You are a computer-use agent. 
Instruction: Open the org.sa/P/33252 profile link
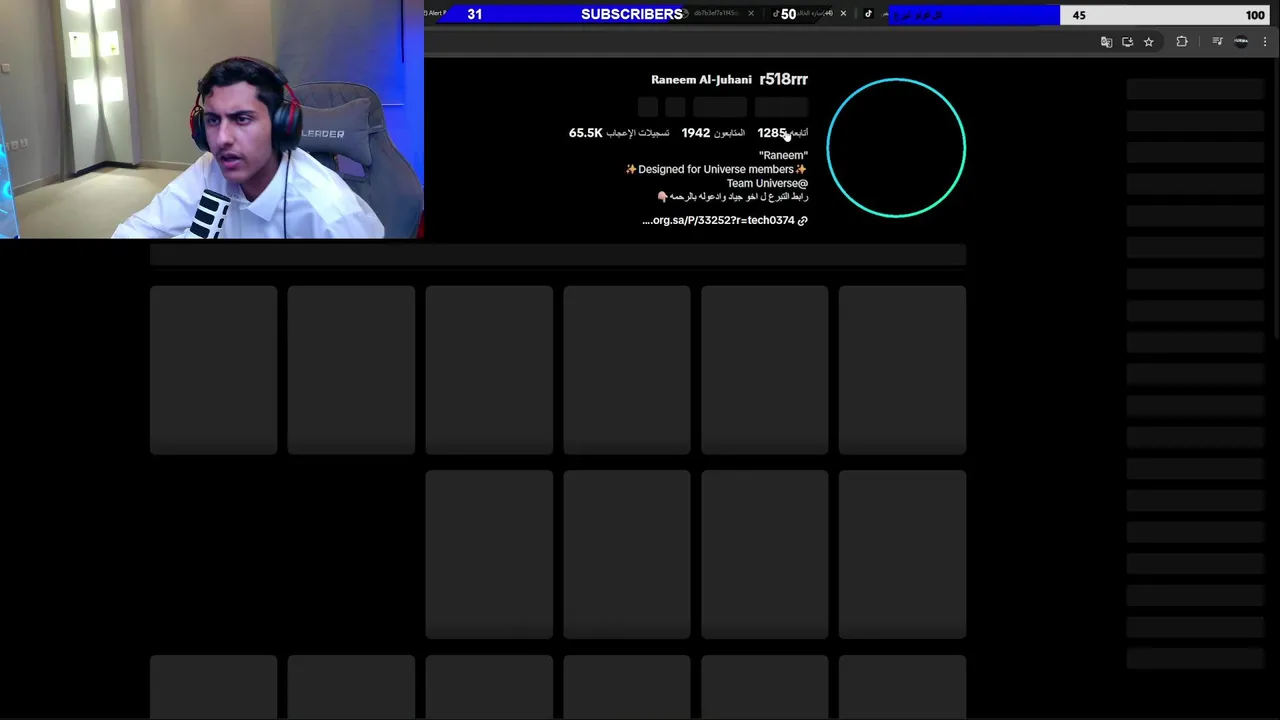(x=719, y=220)
